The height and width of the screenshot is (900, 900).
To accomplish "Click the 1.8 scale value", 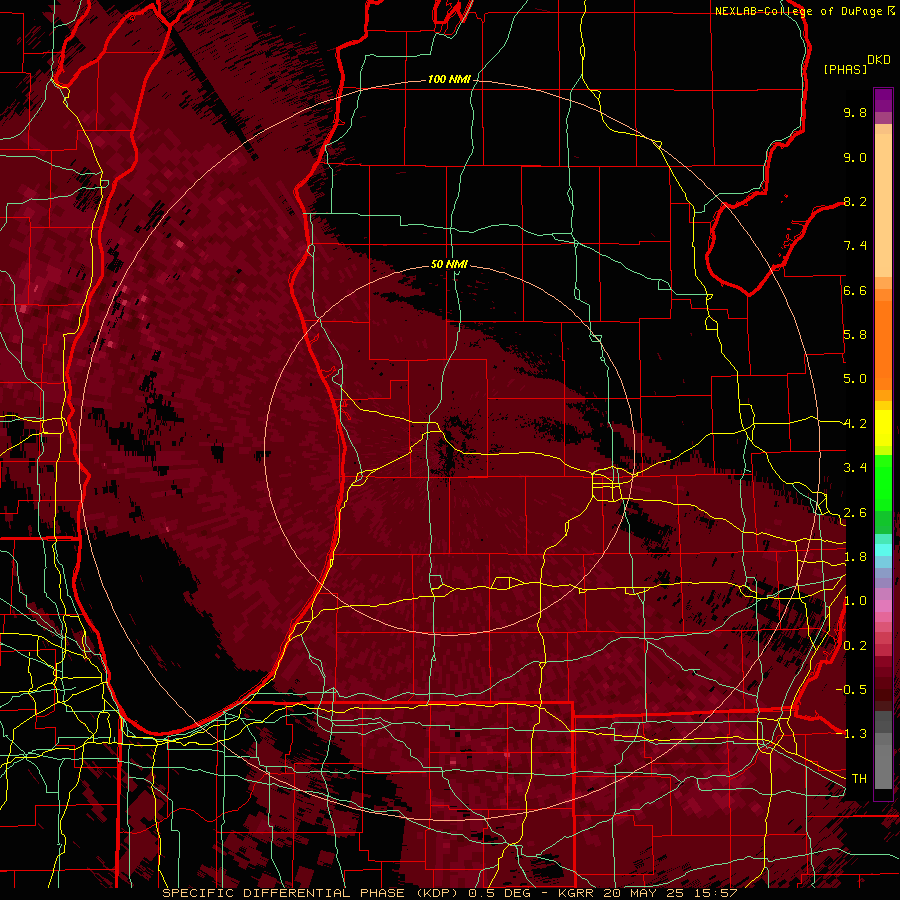I will click(855, 557).
